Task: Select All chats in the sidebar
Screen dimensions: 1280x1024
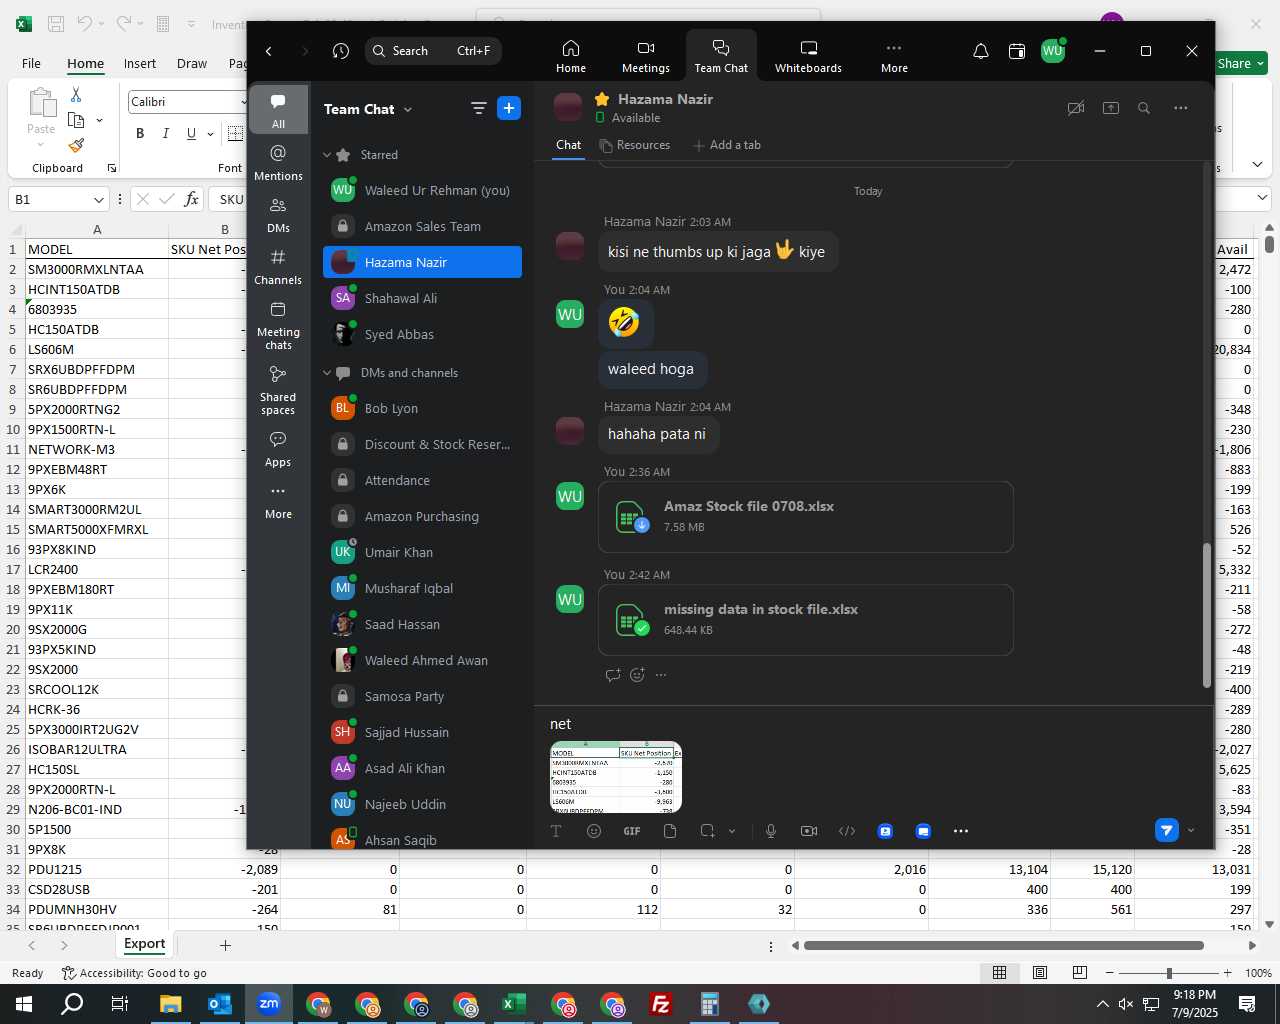Action: pos(278,110)
